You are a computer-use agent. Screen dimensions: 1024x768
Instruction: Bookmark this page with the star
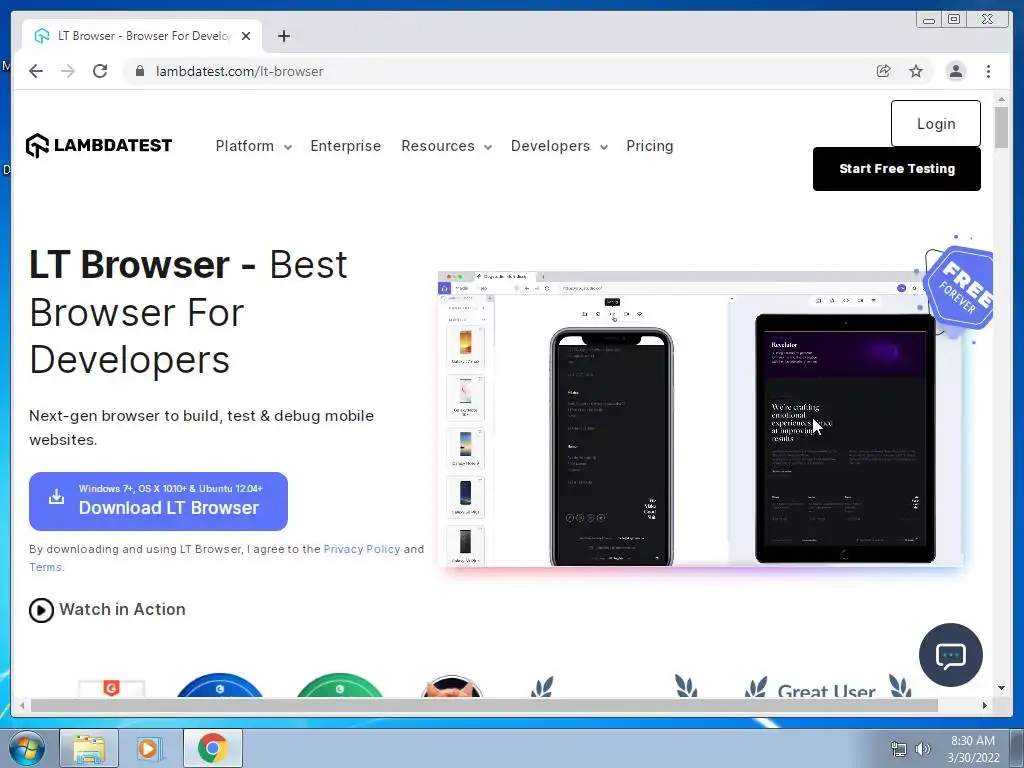pos(916,71)
